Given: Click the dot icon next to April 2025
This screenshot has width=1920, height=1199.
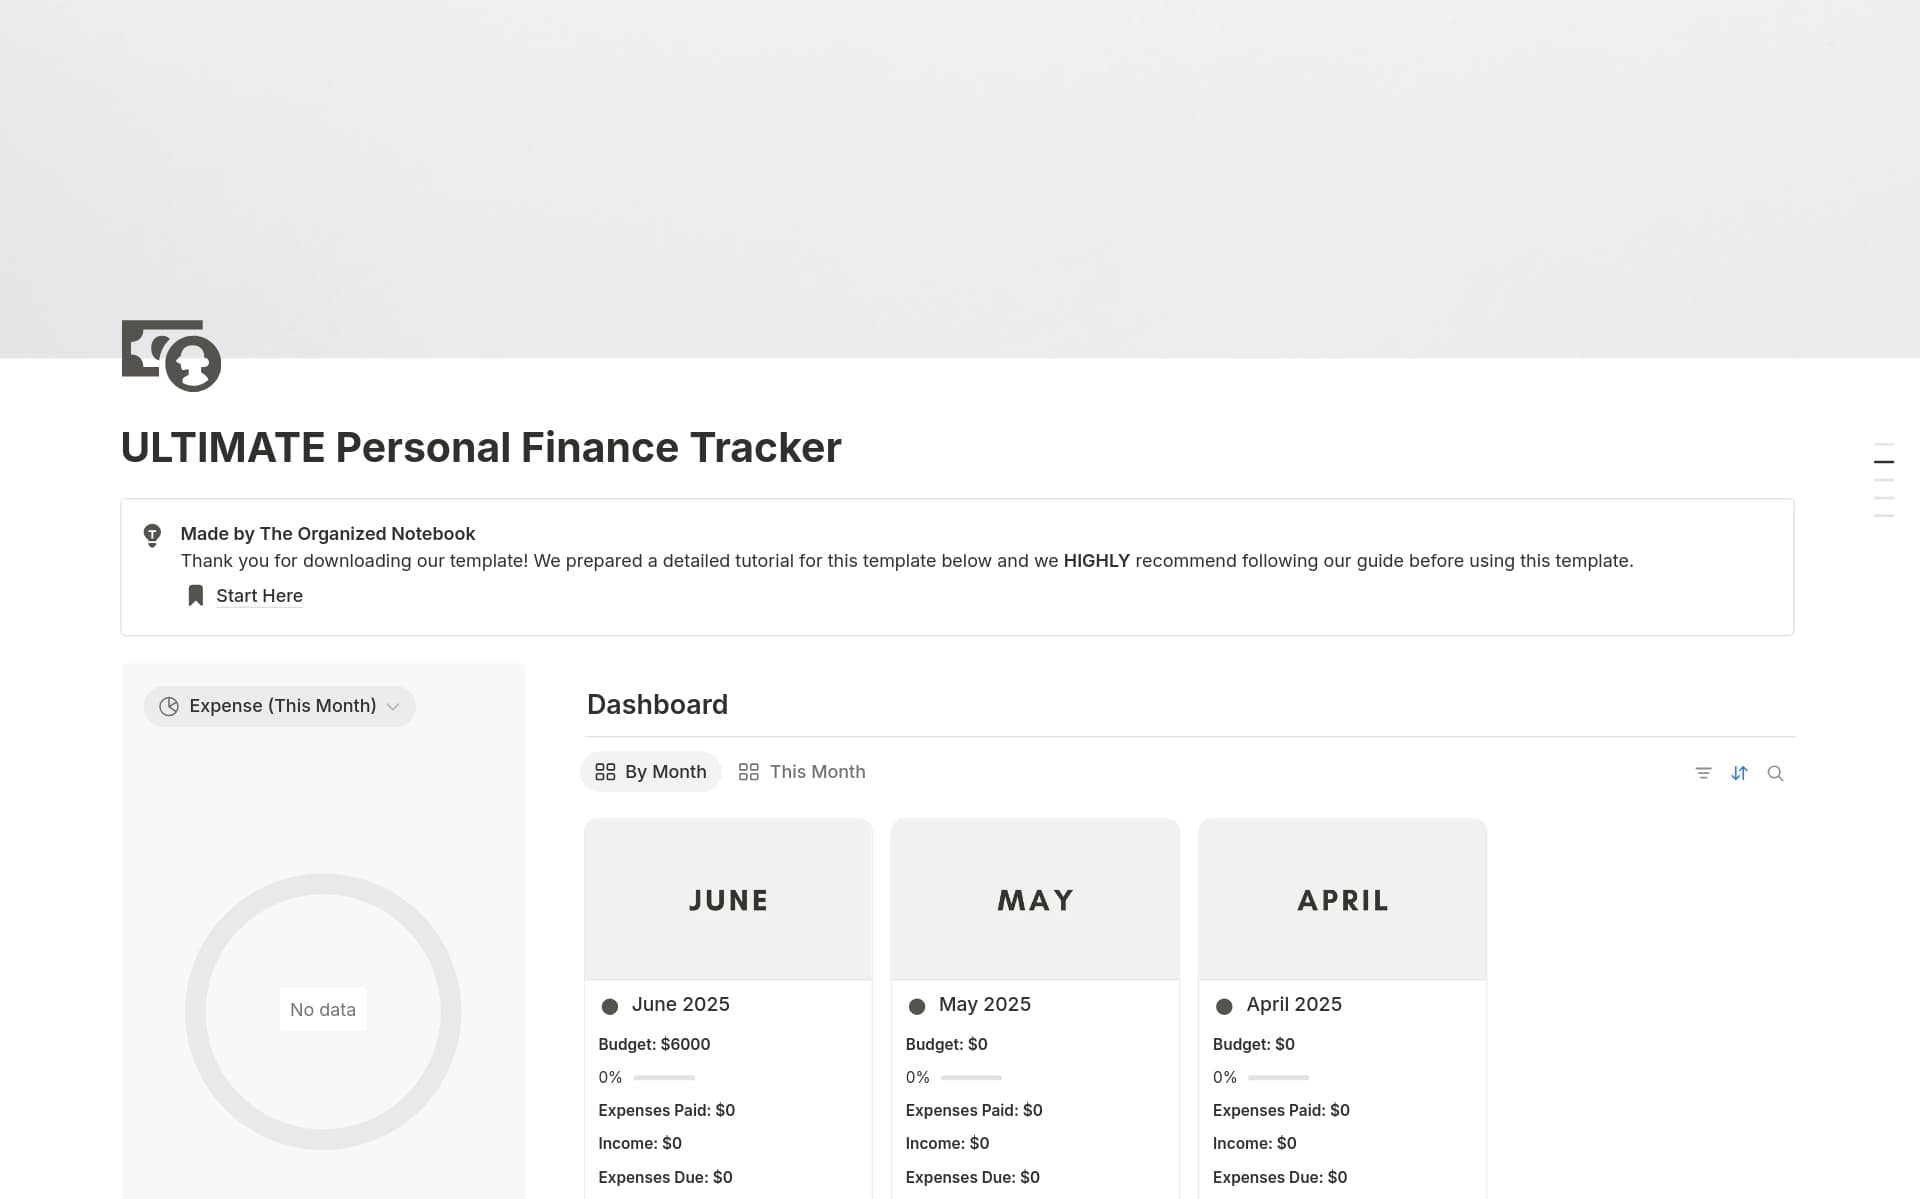Looking at the screenshot, I should 1224,1006.
